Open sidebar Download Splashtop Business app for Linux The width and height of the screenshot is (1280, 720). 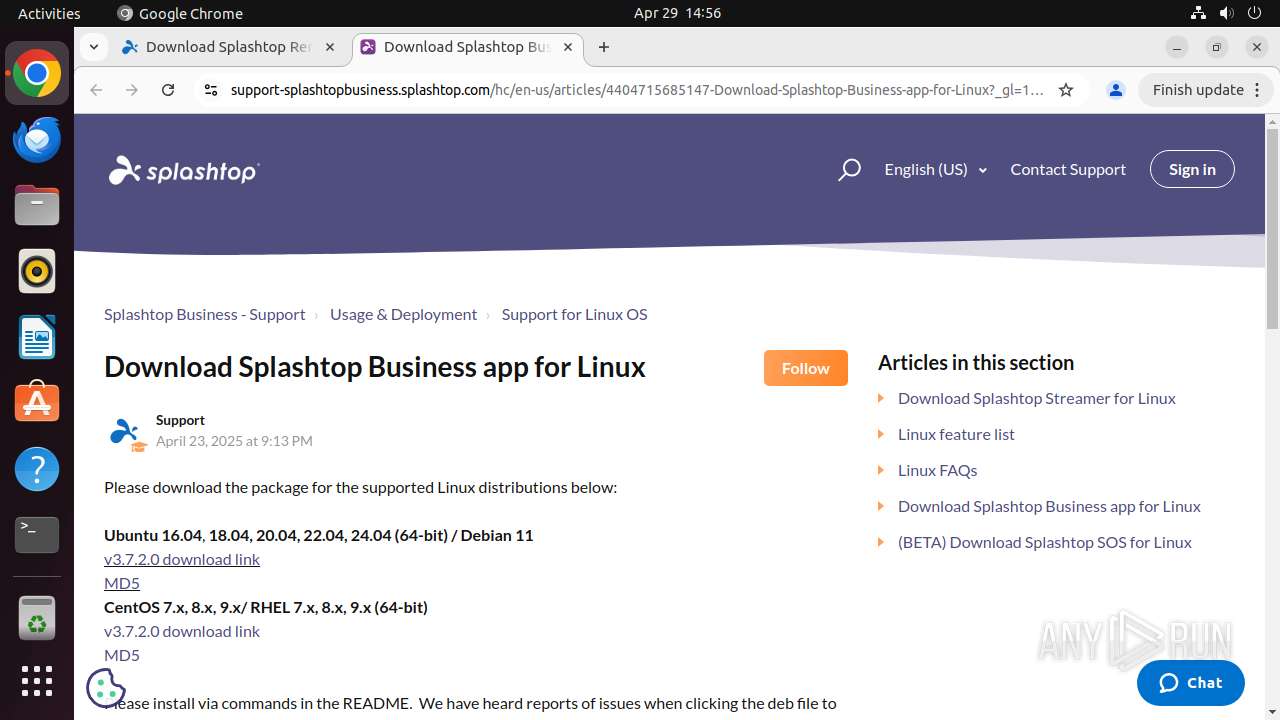[x=1049, y=506]
